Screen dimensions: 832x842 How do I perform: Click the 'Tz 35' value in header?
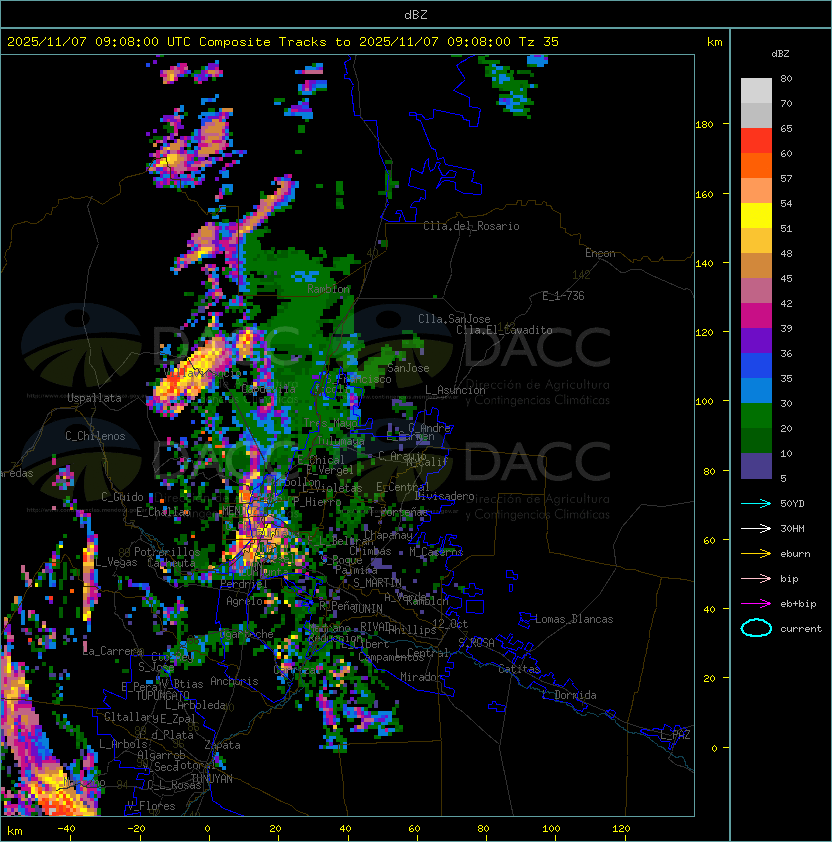click(539, 42)
